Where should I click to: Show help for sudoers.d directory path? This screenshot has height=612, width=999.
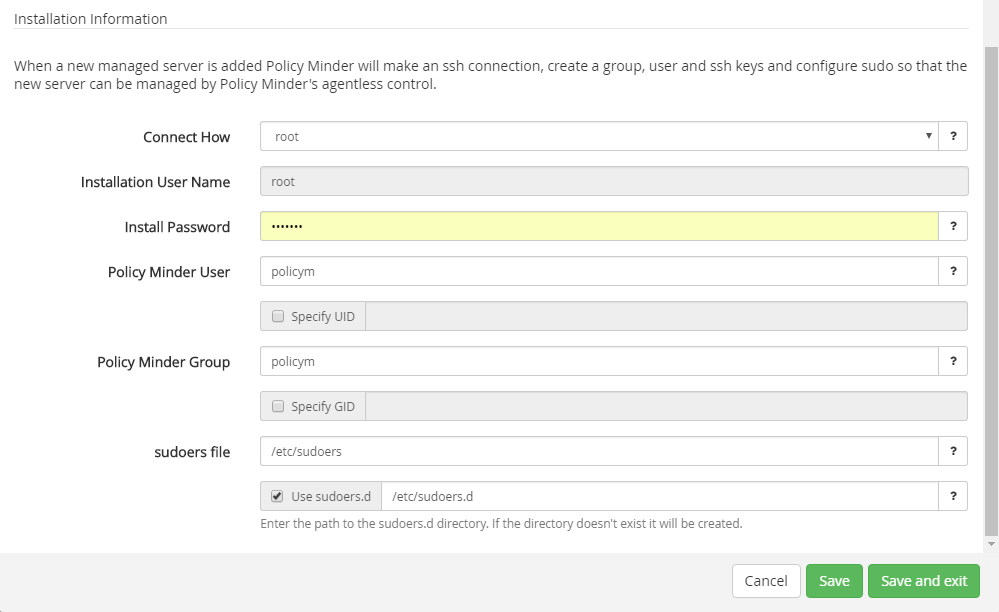pyautogui.click(x=953, y=496)
